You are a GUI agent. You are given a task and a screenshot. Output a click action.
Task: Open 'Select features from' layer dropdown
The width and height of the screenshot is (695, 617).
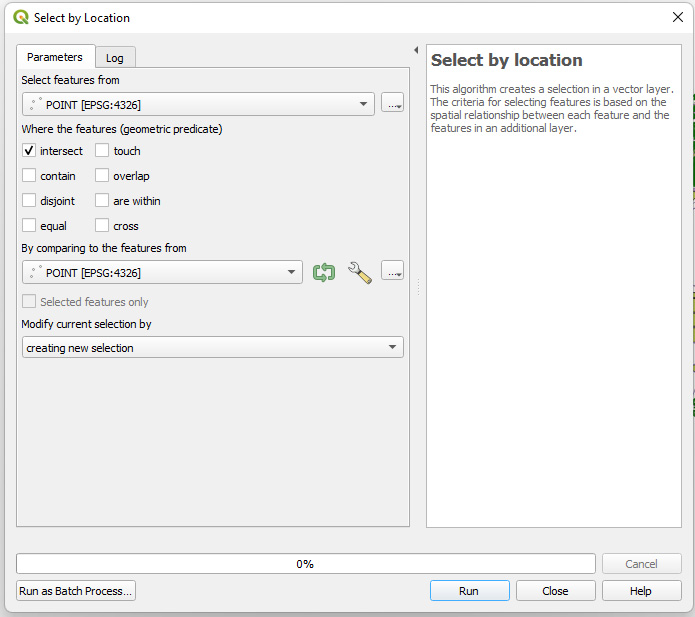[198, 104]
